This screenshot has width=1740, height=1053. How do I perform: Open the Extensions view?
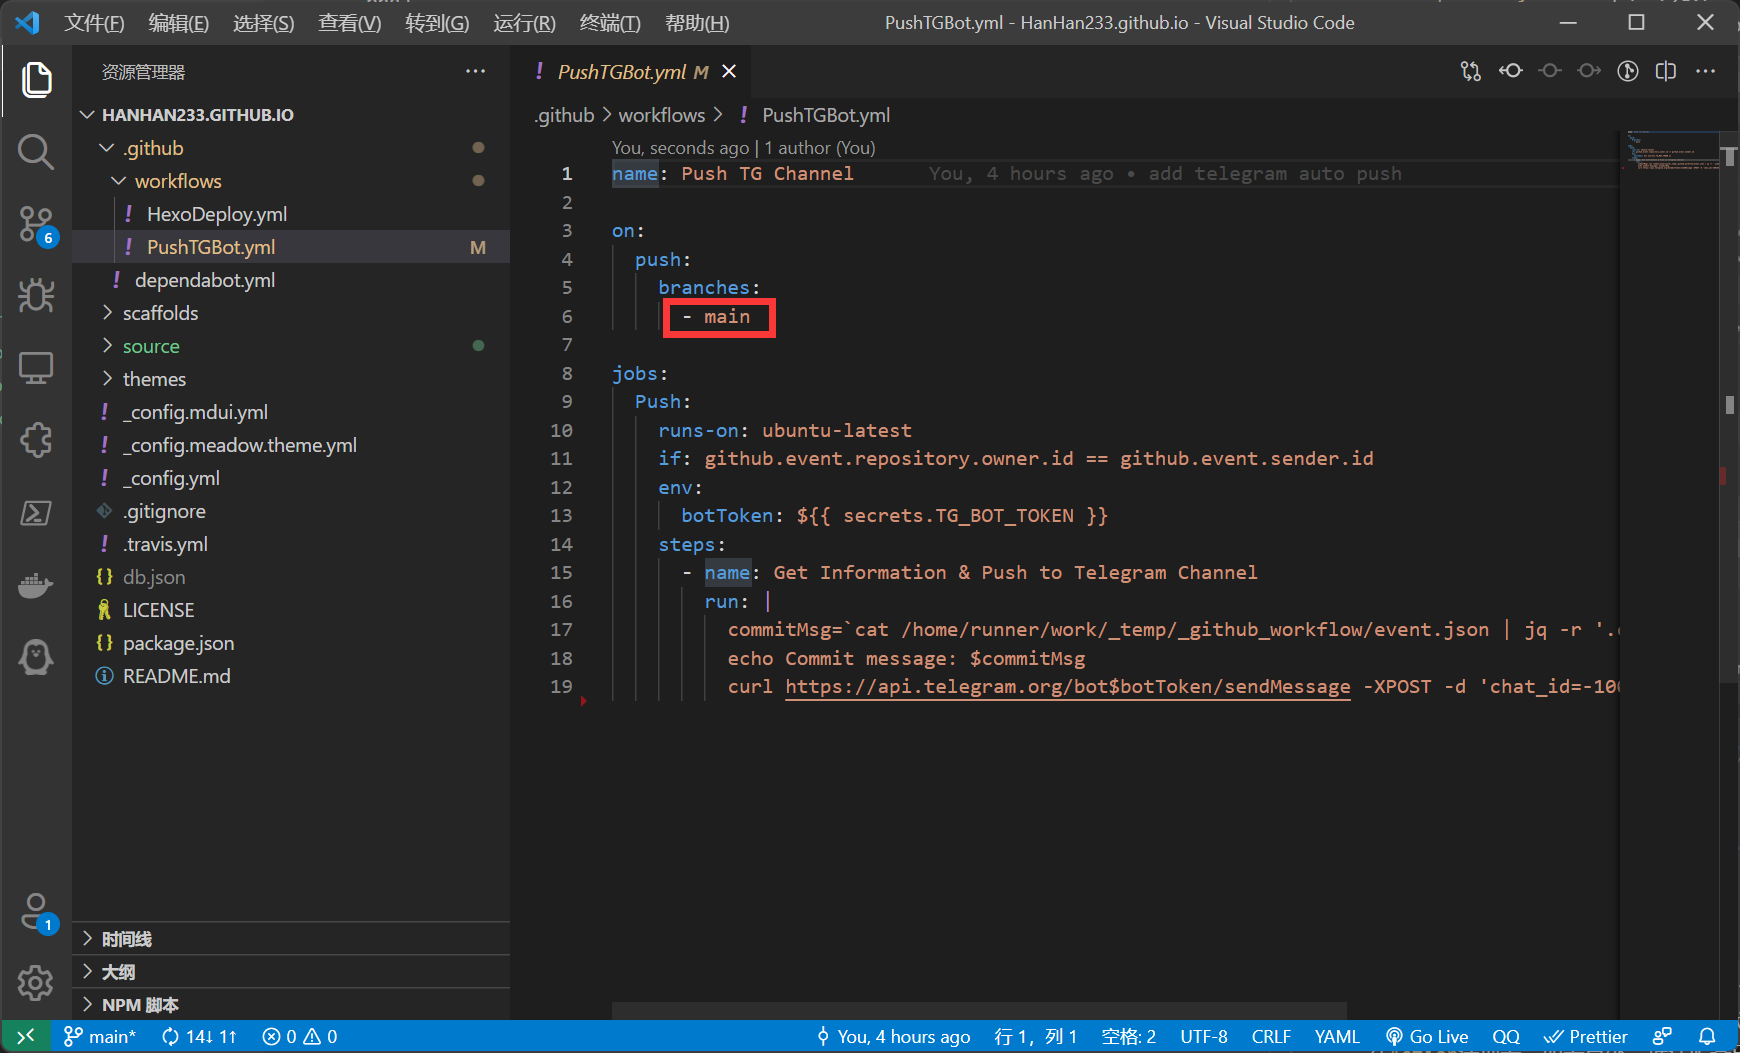36,440
